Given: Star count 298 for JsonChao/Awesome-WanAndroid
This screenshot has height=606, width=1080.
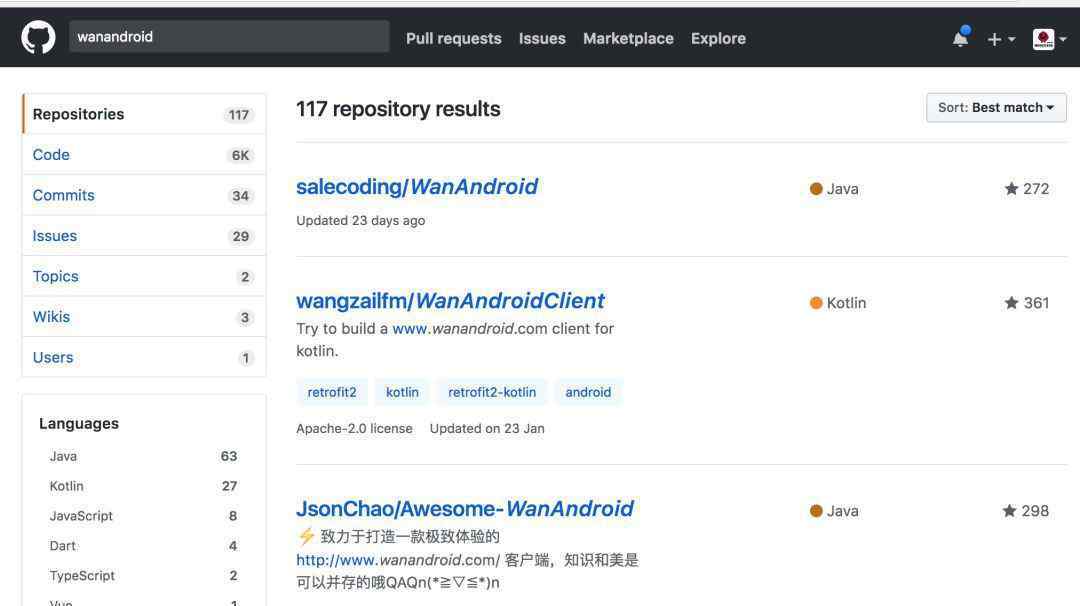Looking at the screenshot, I should pyautogui.click(x=1026, y=511).
